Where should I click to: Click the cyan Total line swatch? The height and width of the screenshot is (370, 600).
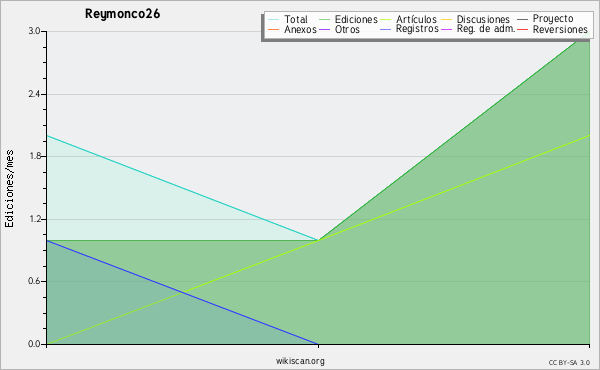[x=273, y=19]
